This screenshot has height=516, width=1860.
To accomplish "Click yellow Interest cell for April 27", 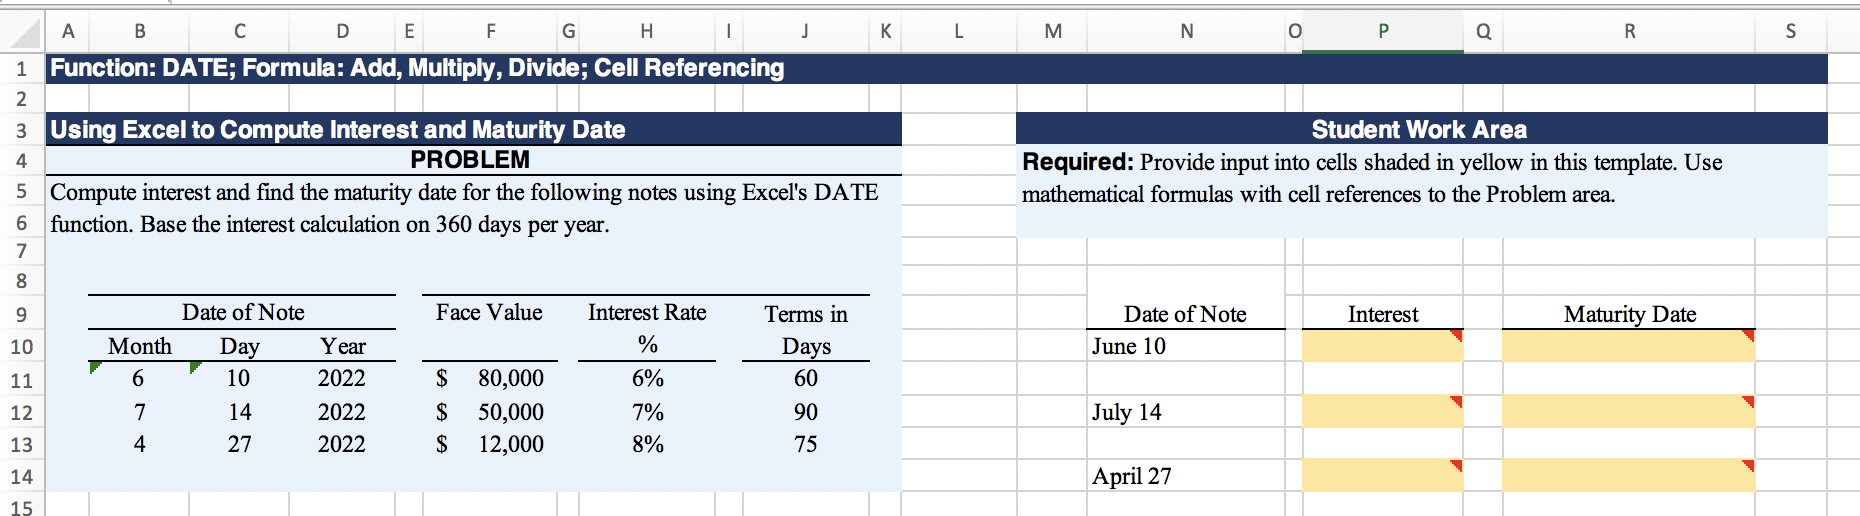I will [x=1383, y=475].
